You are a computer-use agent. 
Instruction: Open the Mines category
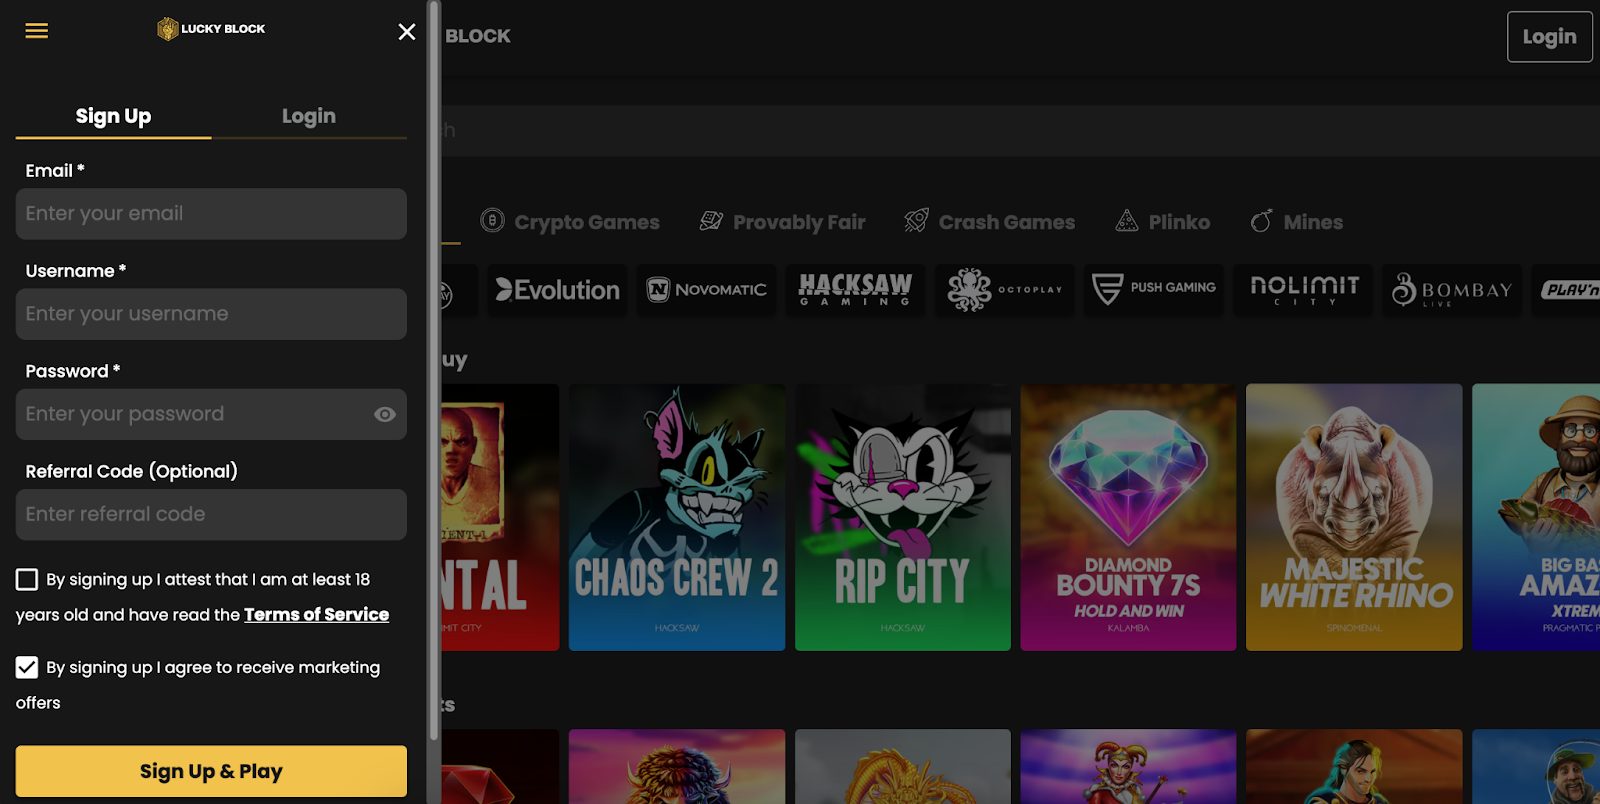point(1297,222)
